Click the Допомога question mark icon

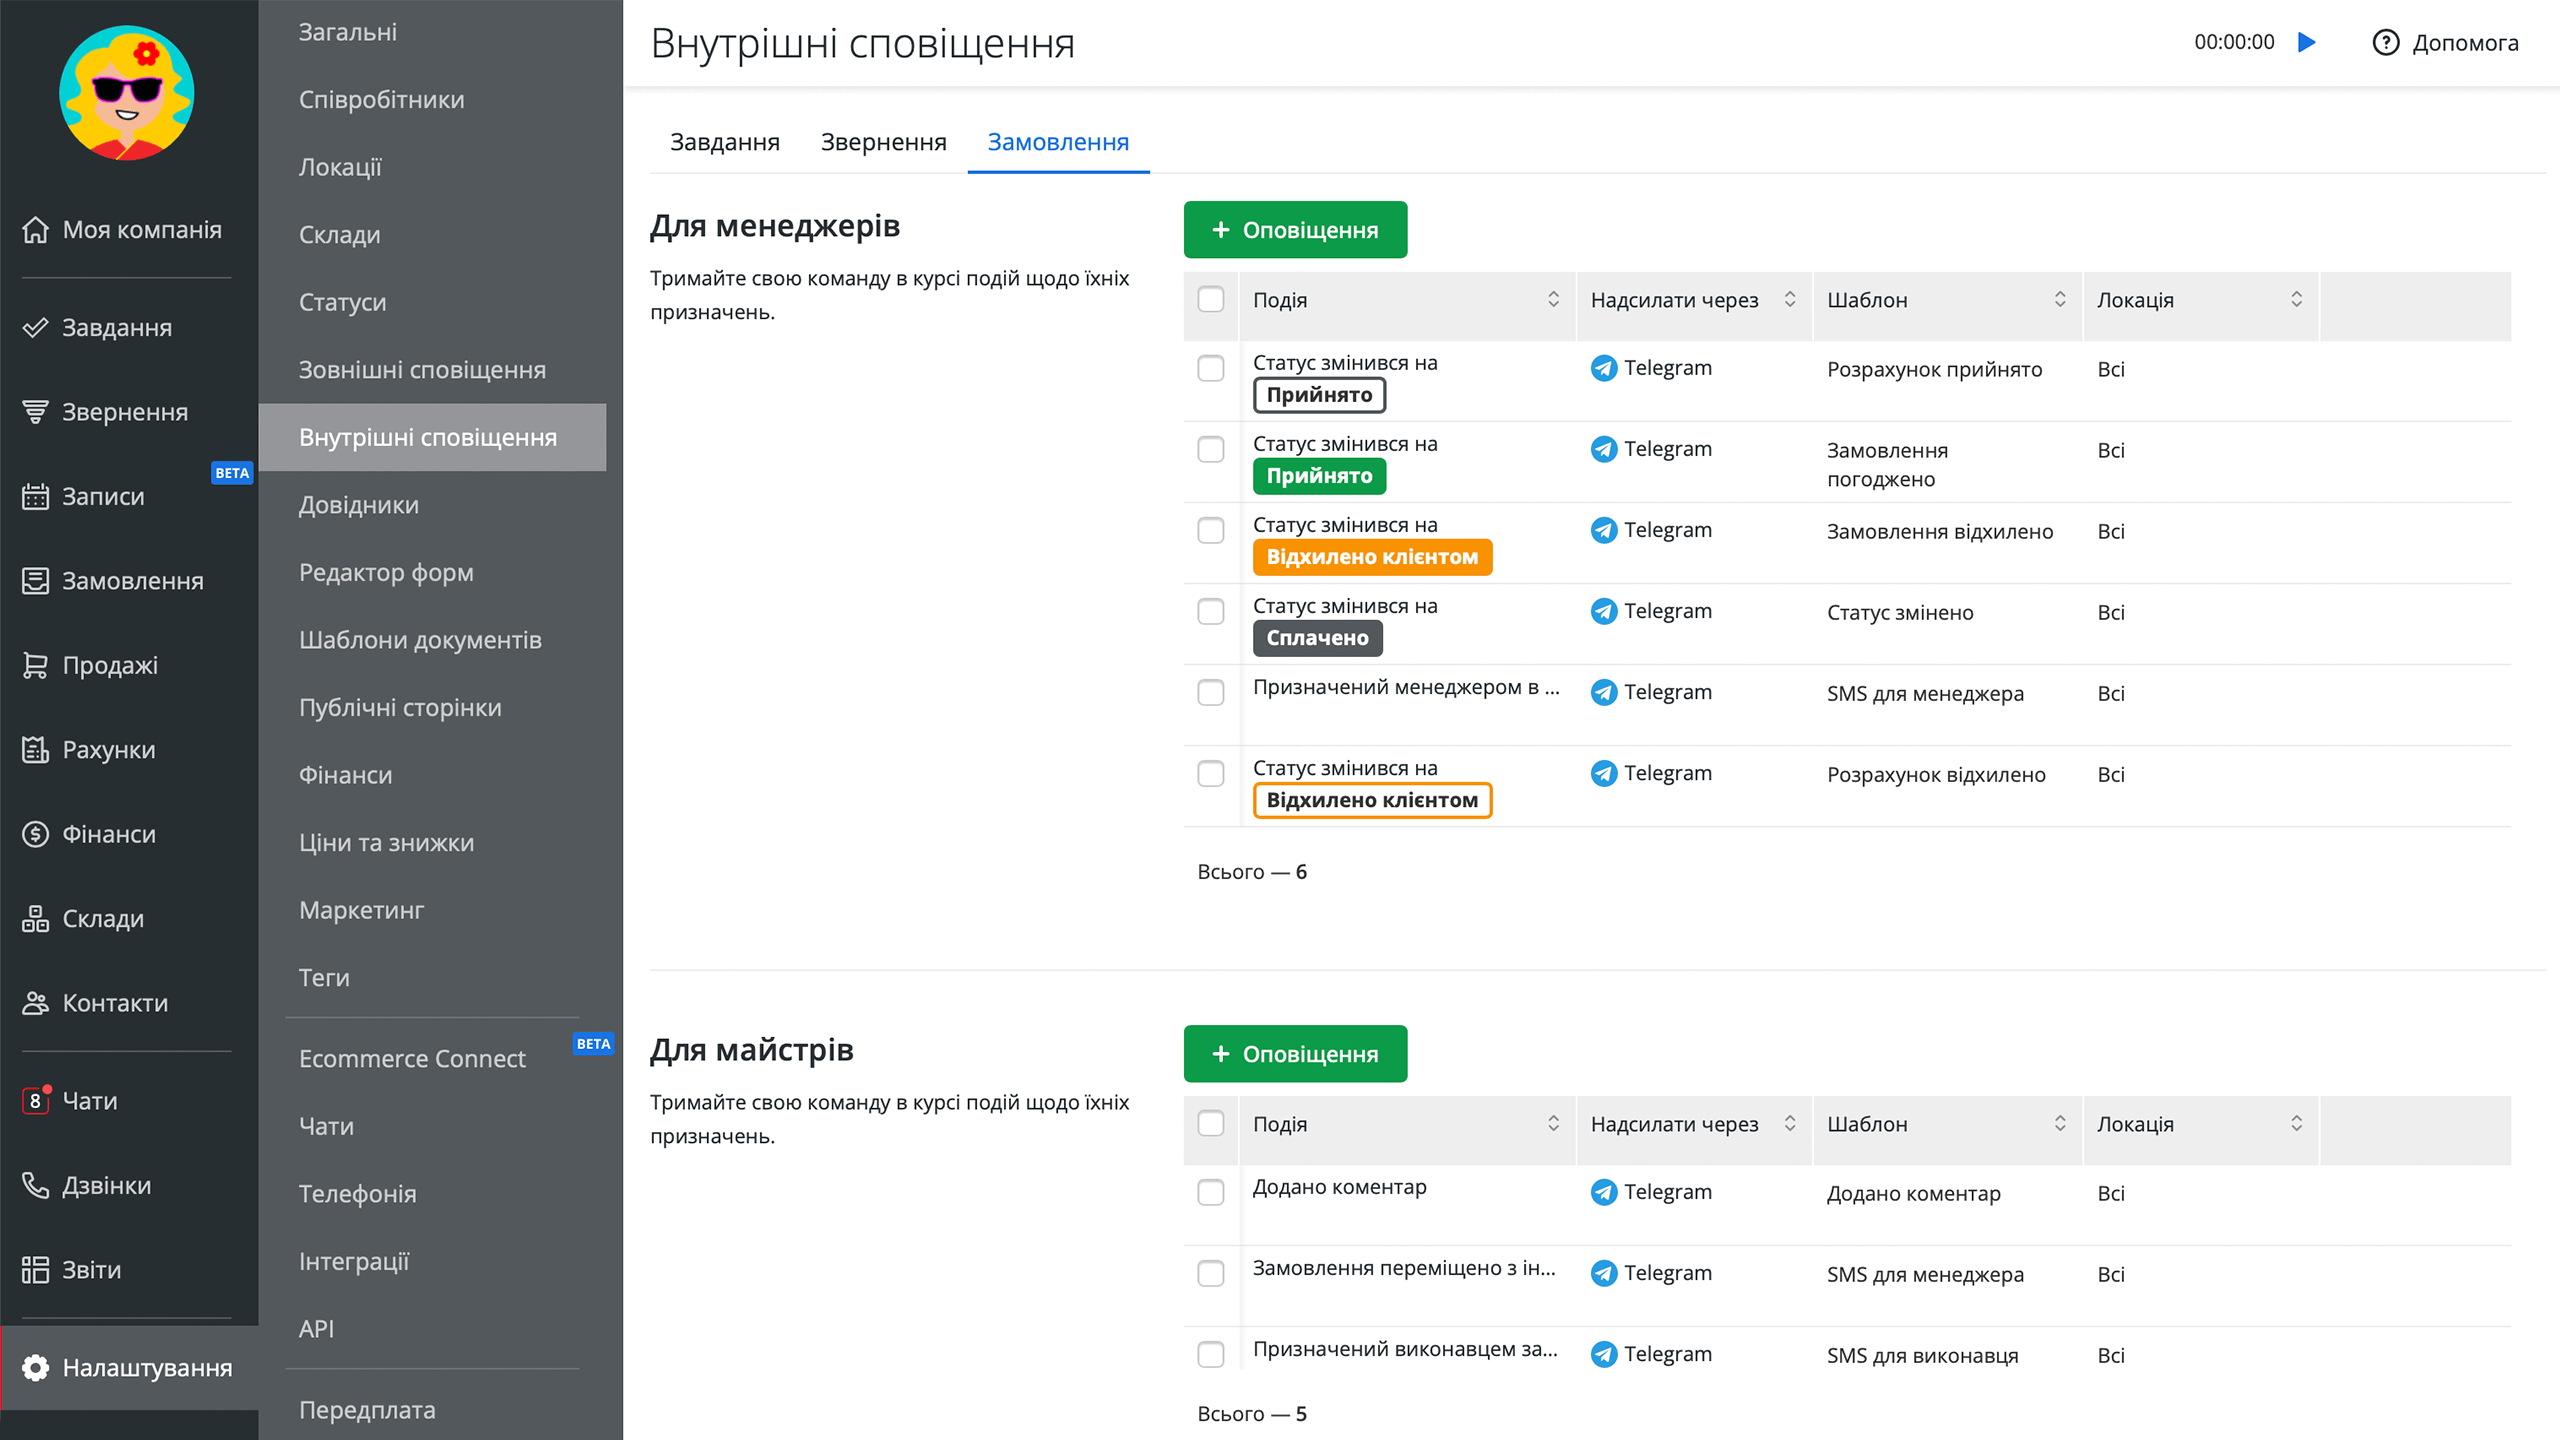tap(2385, 42)
